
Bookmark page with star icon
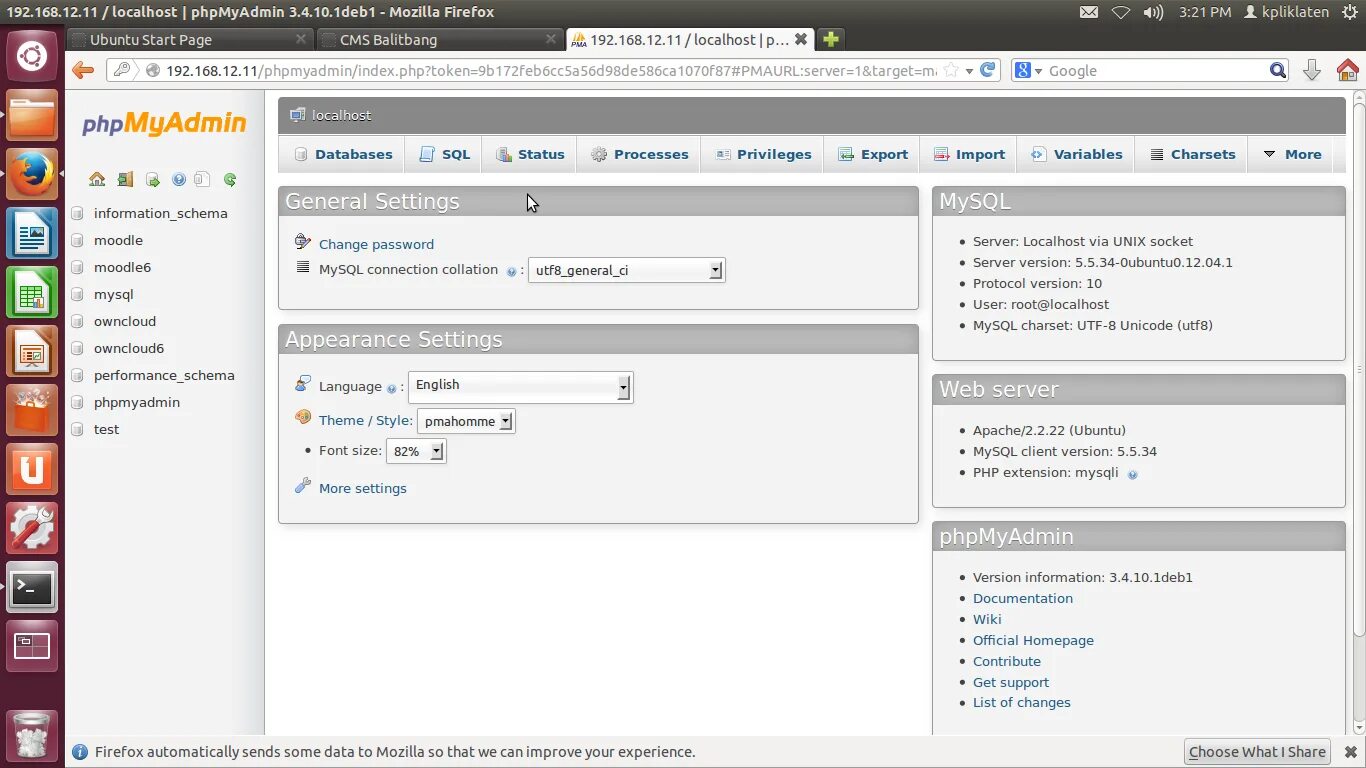click(951, 70)
